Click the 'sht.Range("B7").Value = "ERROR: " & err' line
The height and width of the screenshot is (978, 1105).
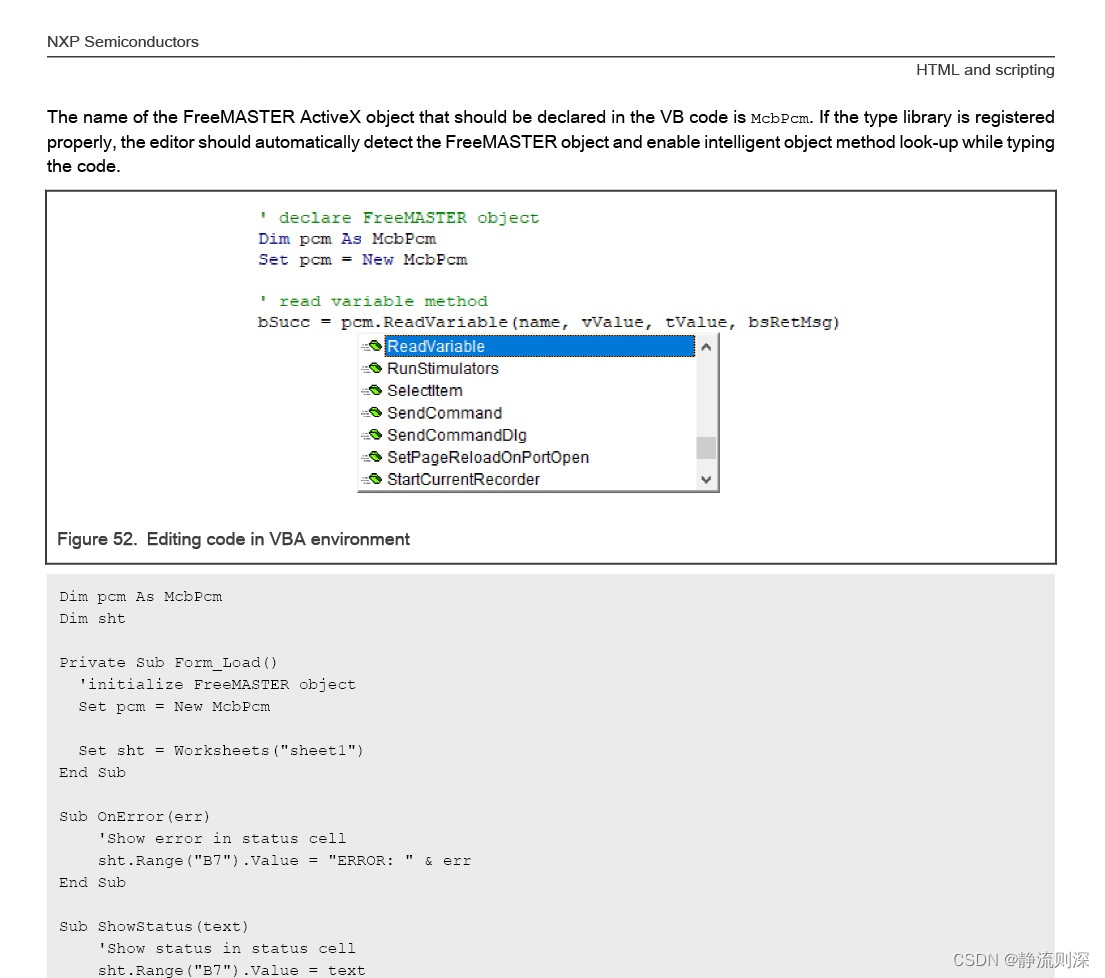(x=284, y=860)
